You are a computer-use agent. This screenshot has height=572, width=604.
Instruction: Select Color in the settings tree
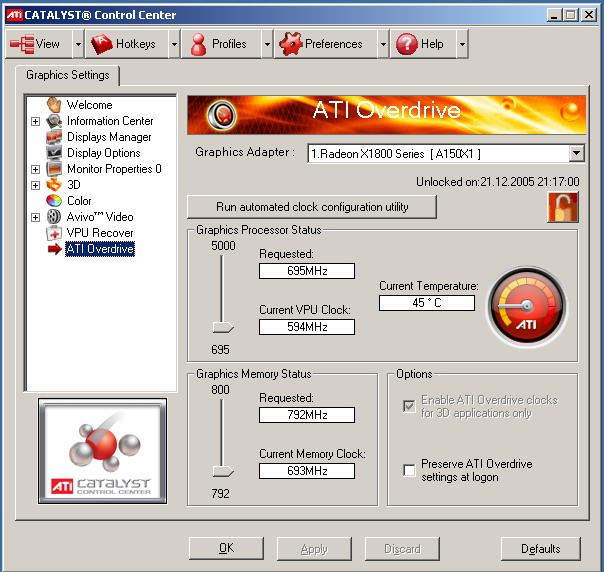point(79,201)
